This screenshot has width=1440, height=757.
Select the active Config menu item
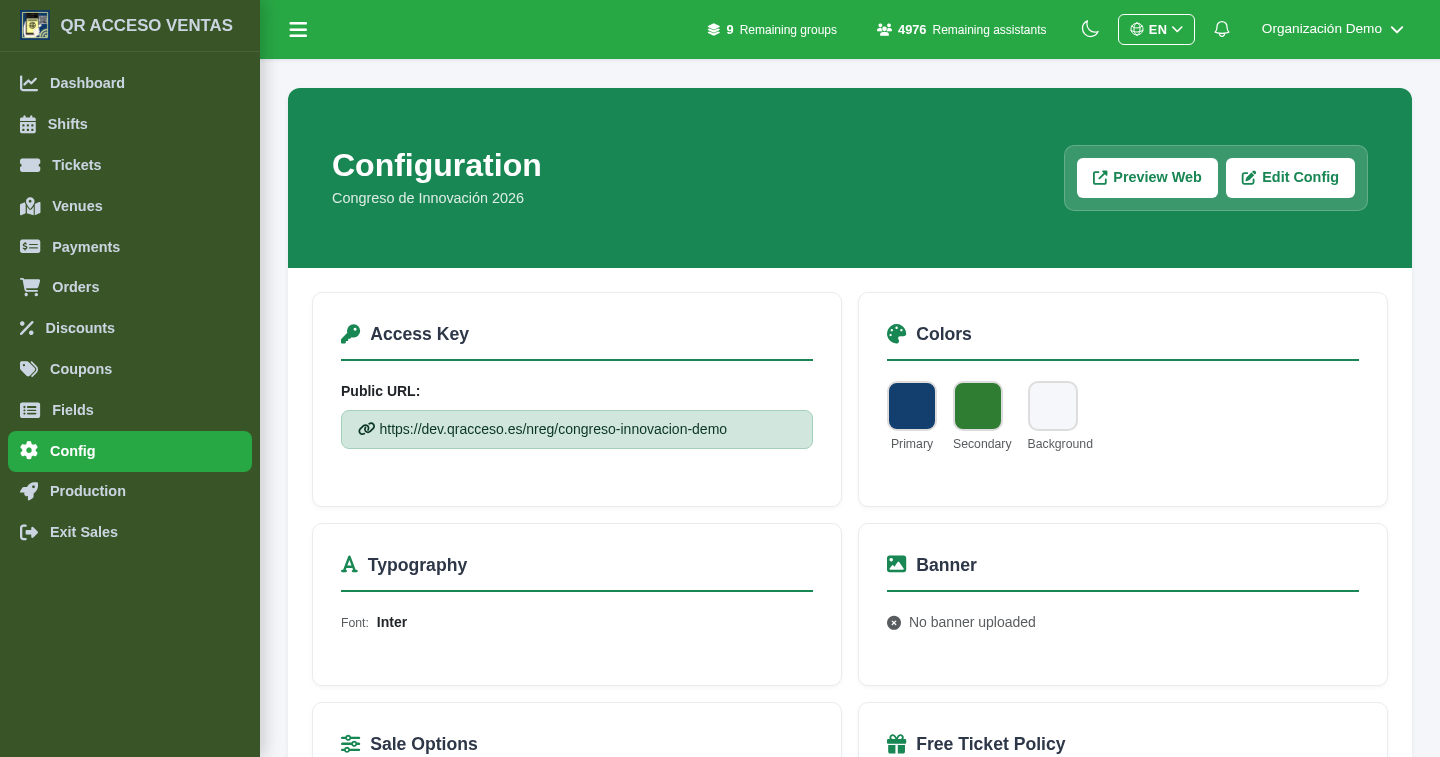(x=130, y=451)
